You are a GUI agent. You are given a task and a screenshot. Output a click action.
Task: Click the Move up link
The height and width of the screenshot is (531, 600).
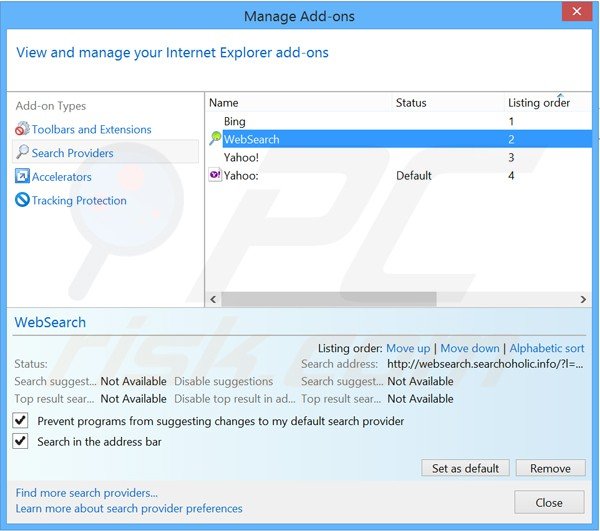408,348
